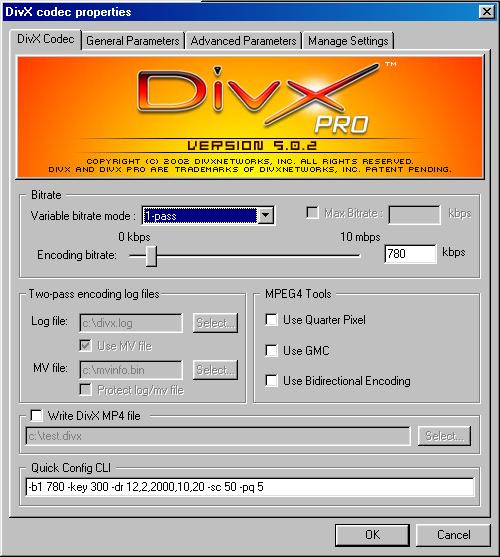Enable Use GMC checkbox
This screenshot has height=557, width=500.
[x=272, y=350]
